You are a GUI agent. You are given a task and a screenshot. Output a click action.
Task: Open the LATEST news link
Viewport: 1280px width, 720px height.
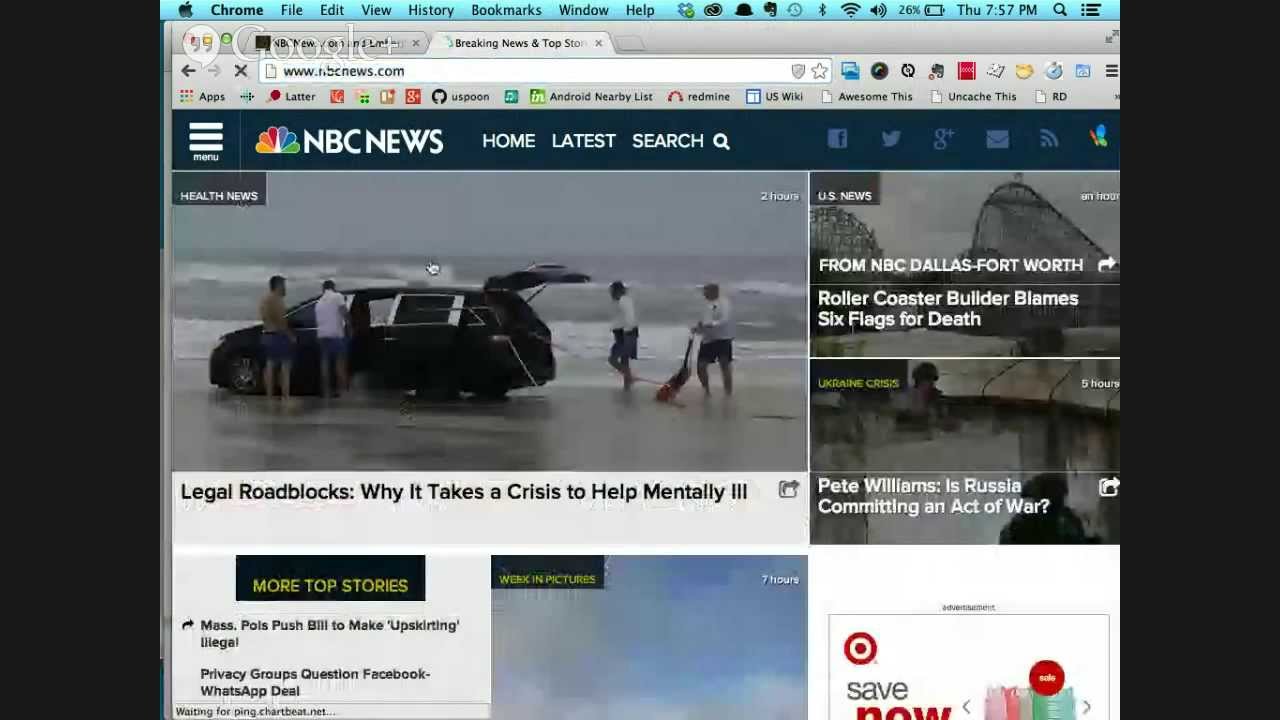[x=583, y=141]
